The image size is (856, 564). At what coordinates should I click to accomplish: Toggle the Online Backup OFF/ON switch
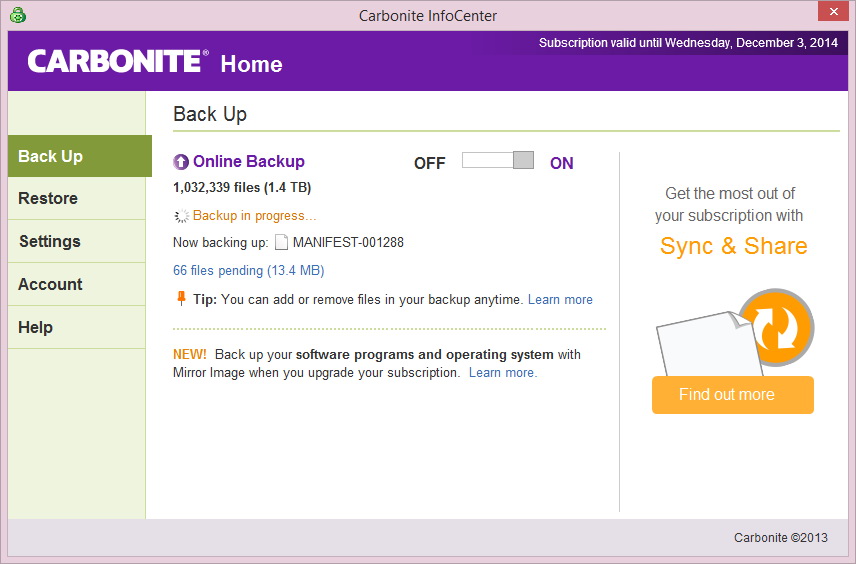click(497, 161)
